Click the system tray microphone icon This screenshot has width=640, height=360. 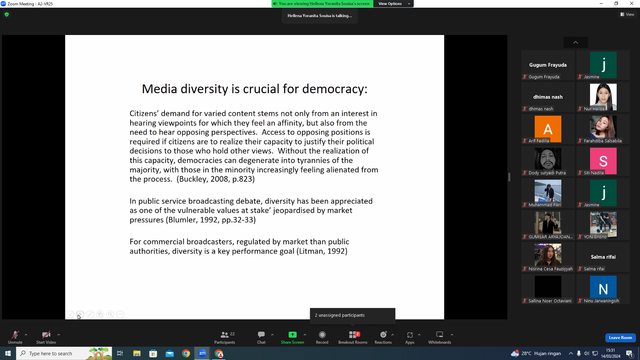click(578, 353)
